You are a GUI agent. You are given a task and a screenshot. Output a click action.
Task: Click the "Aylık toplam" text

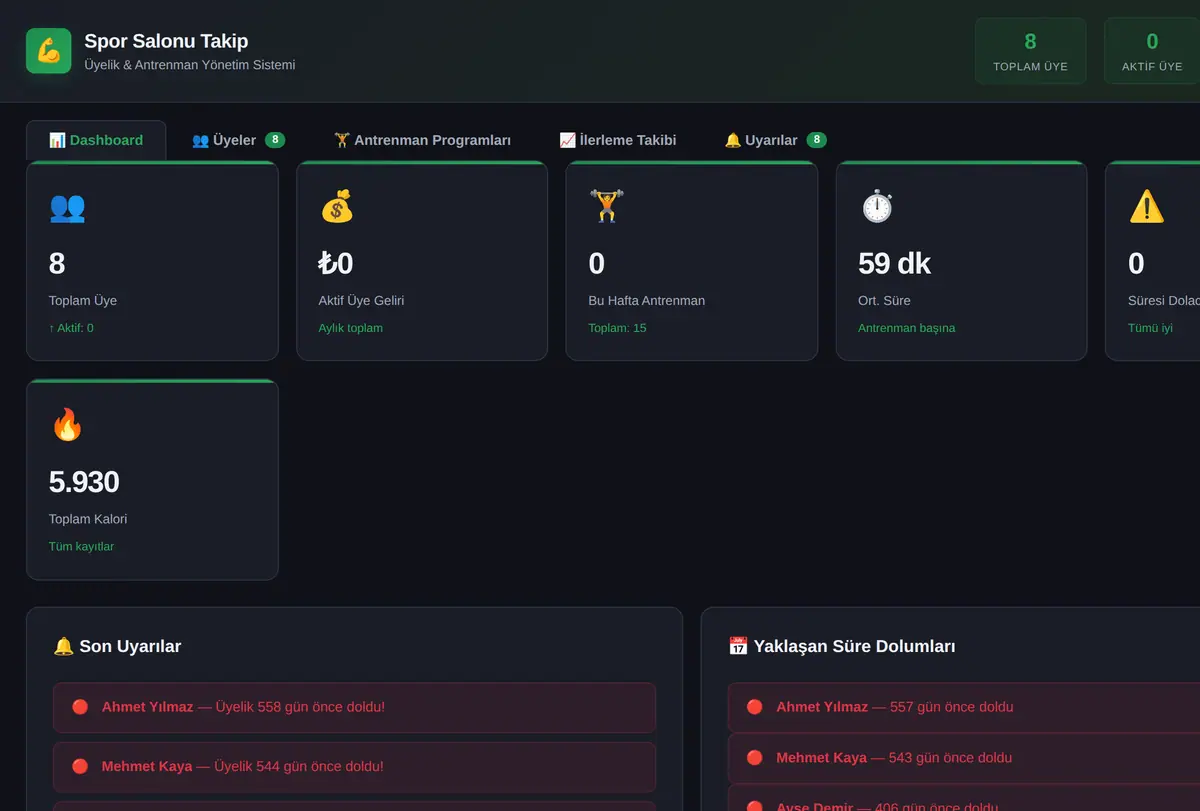[351, 328]
